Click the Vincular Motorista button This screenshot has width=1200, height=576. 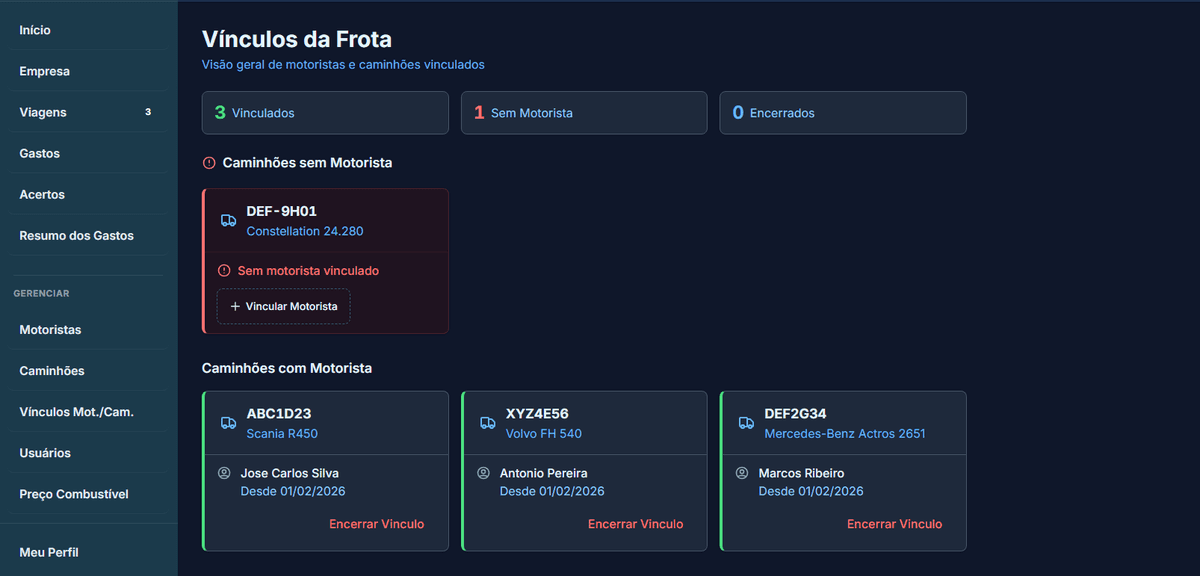point(283,306)
